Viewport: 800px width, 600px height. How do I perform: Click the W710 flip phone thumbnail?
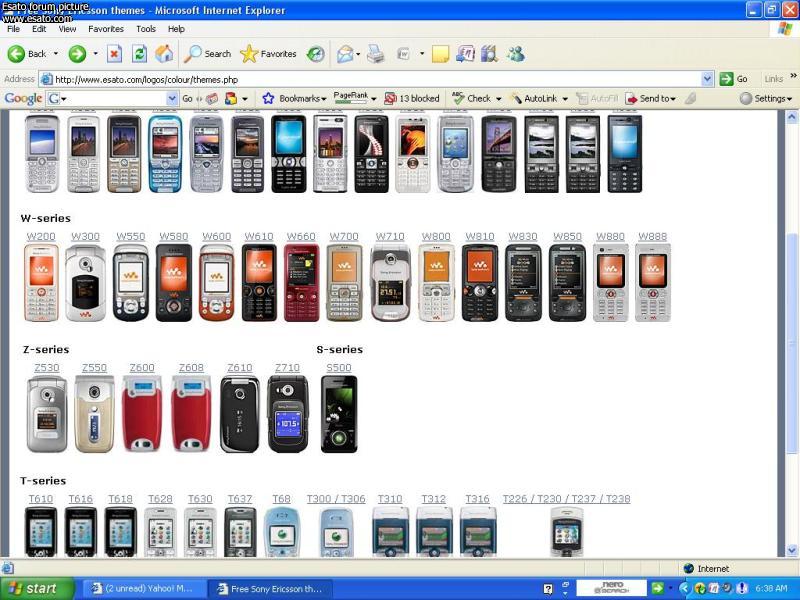390,283
